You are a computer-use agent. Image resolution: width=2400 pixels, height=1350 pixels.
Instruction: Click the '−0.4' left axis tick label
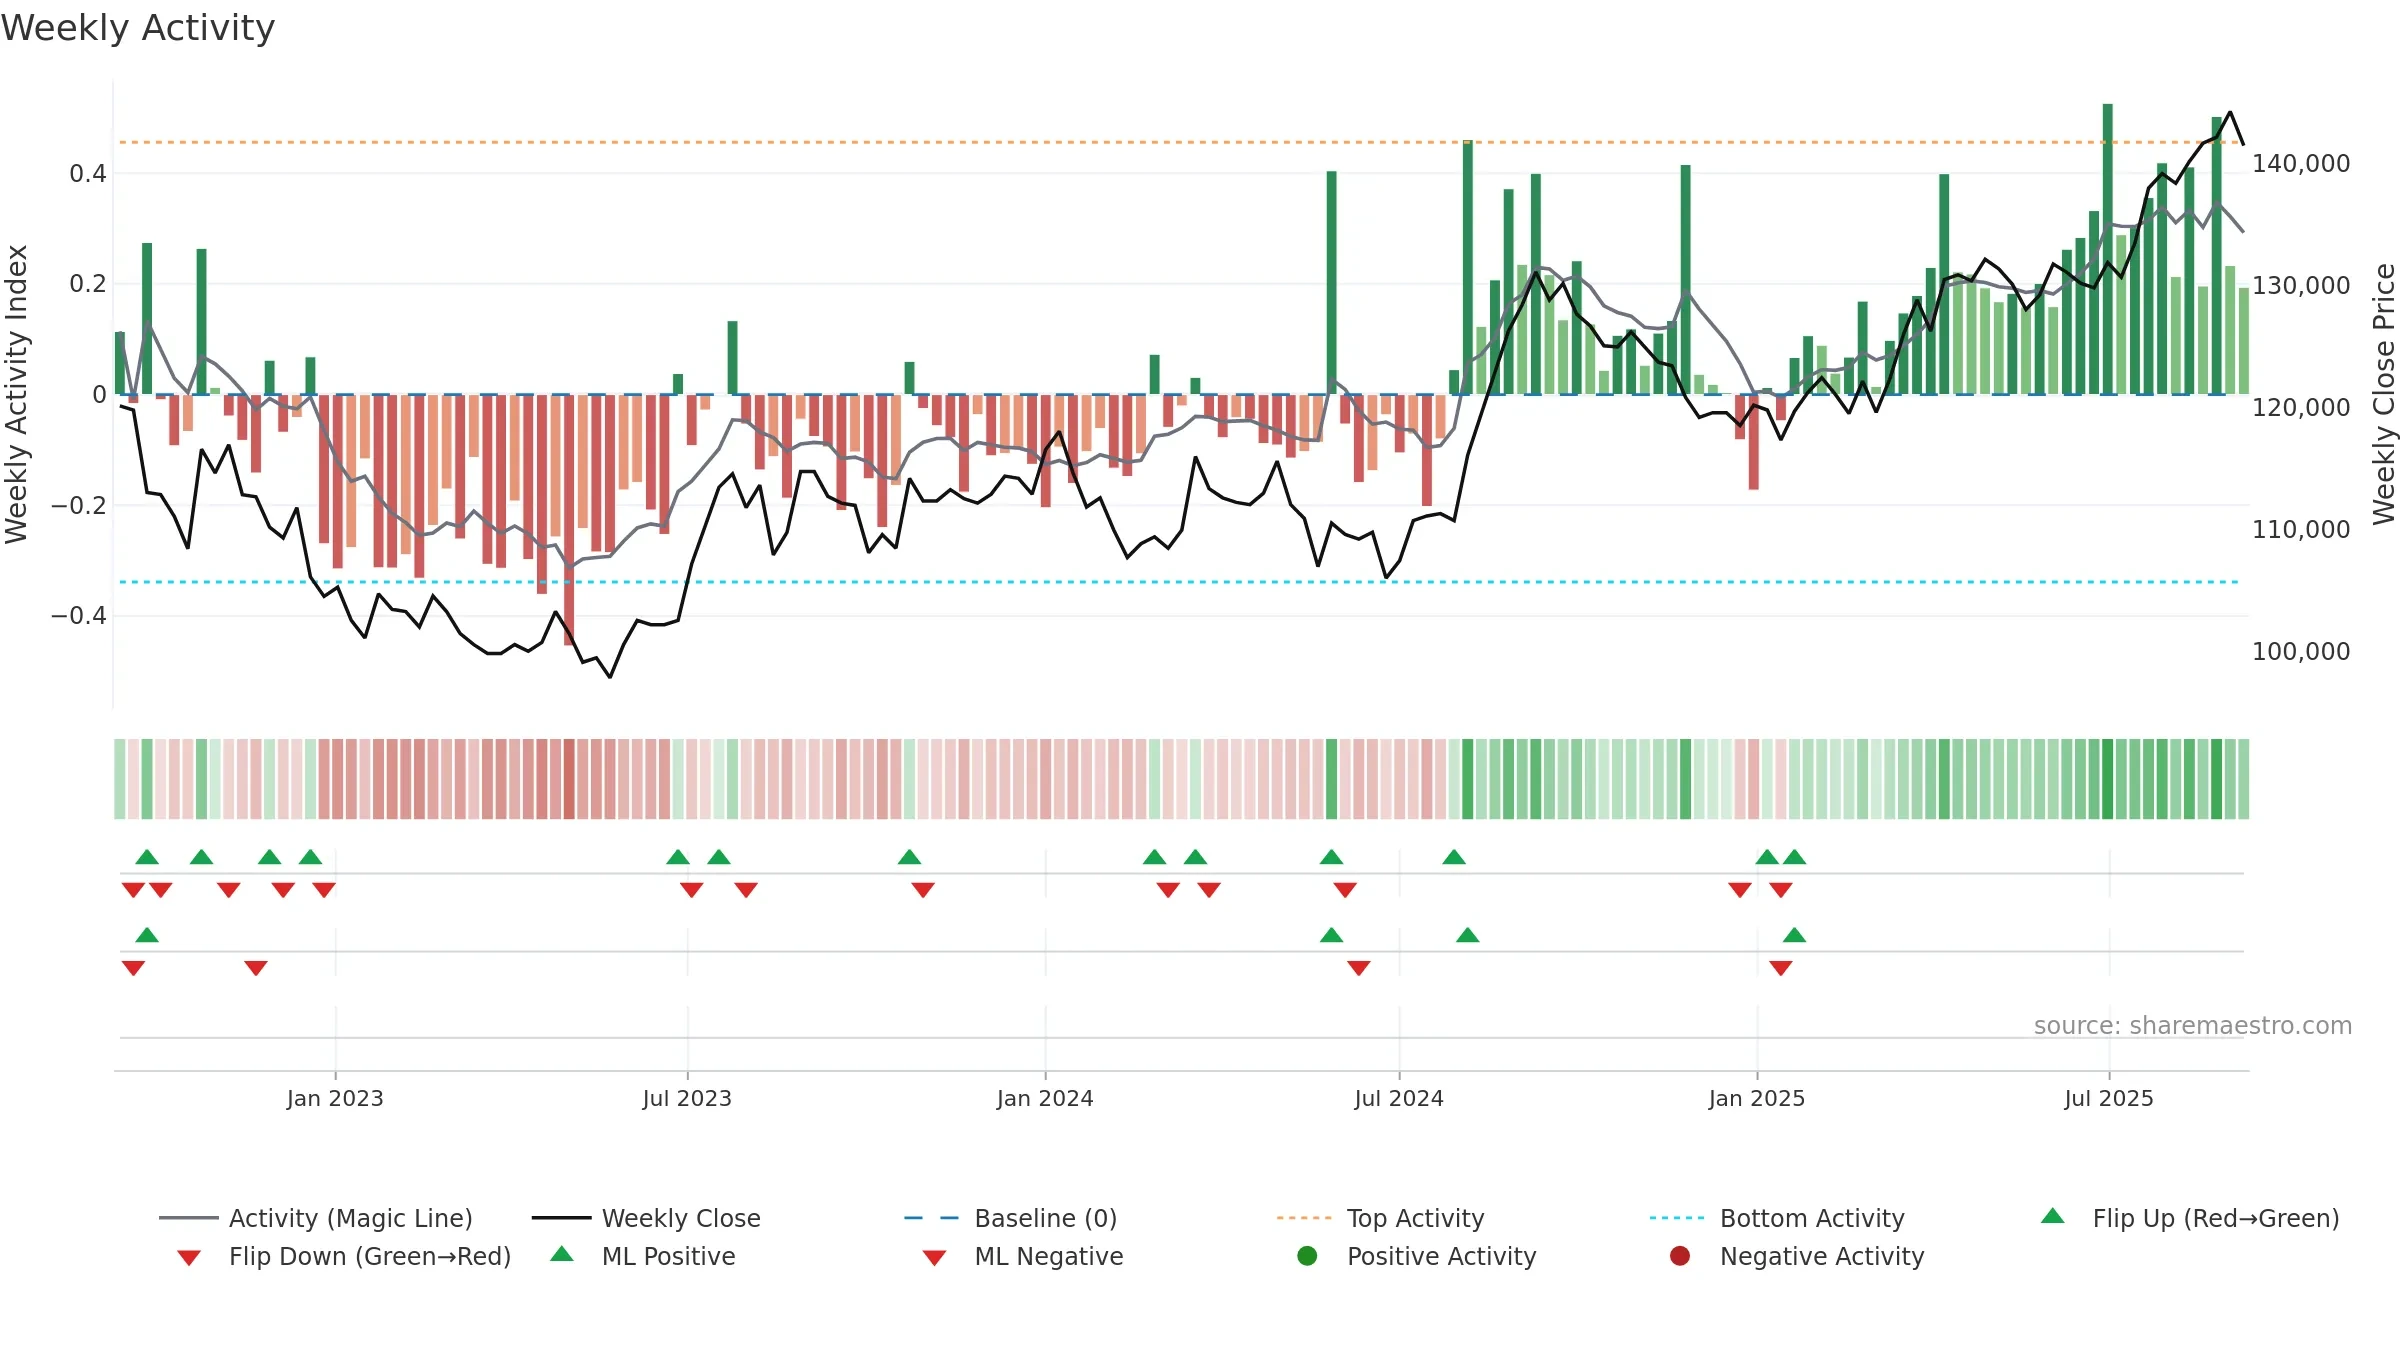pyautogui.click(x=79, y=615)
